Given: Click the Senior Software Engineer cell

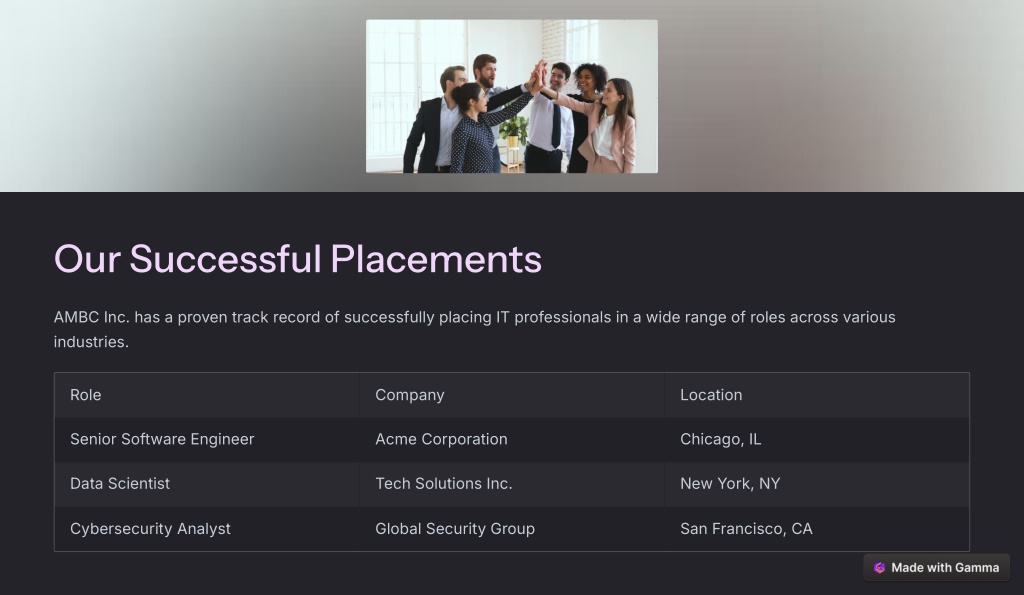Looking at the screenshot, I should 206,440.
